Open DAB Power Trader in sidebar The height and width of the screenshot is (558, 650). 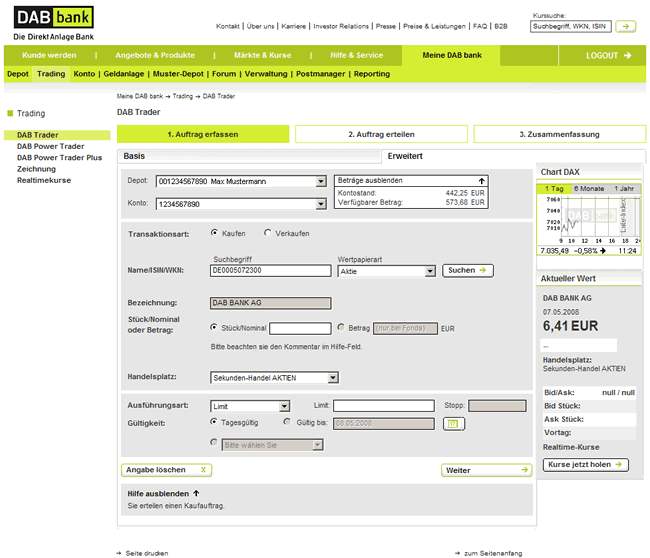(x=51, y=146)
